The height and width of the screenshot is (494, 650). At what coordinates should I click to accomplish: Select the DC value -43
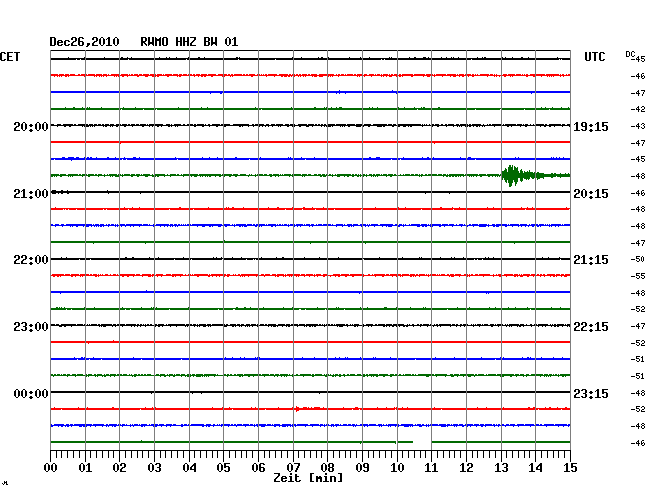(638, 126)
